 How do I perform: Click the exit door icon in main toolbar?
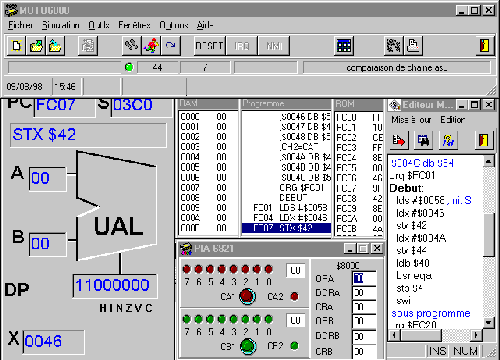pyautogui.click(x=484, y=45)
